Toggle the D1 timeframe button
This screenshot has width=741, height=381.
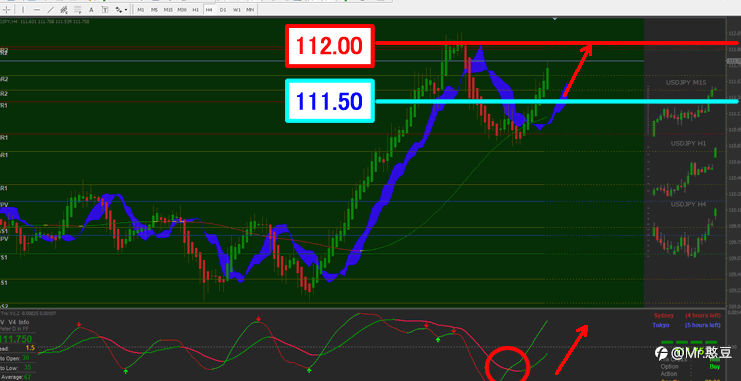tap(223, 9)
